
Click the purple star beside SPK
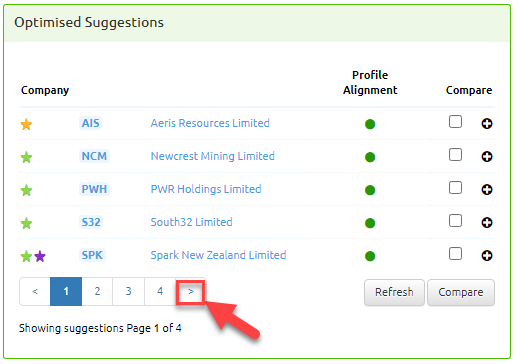point(40,256)
